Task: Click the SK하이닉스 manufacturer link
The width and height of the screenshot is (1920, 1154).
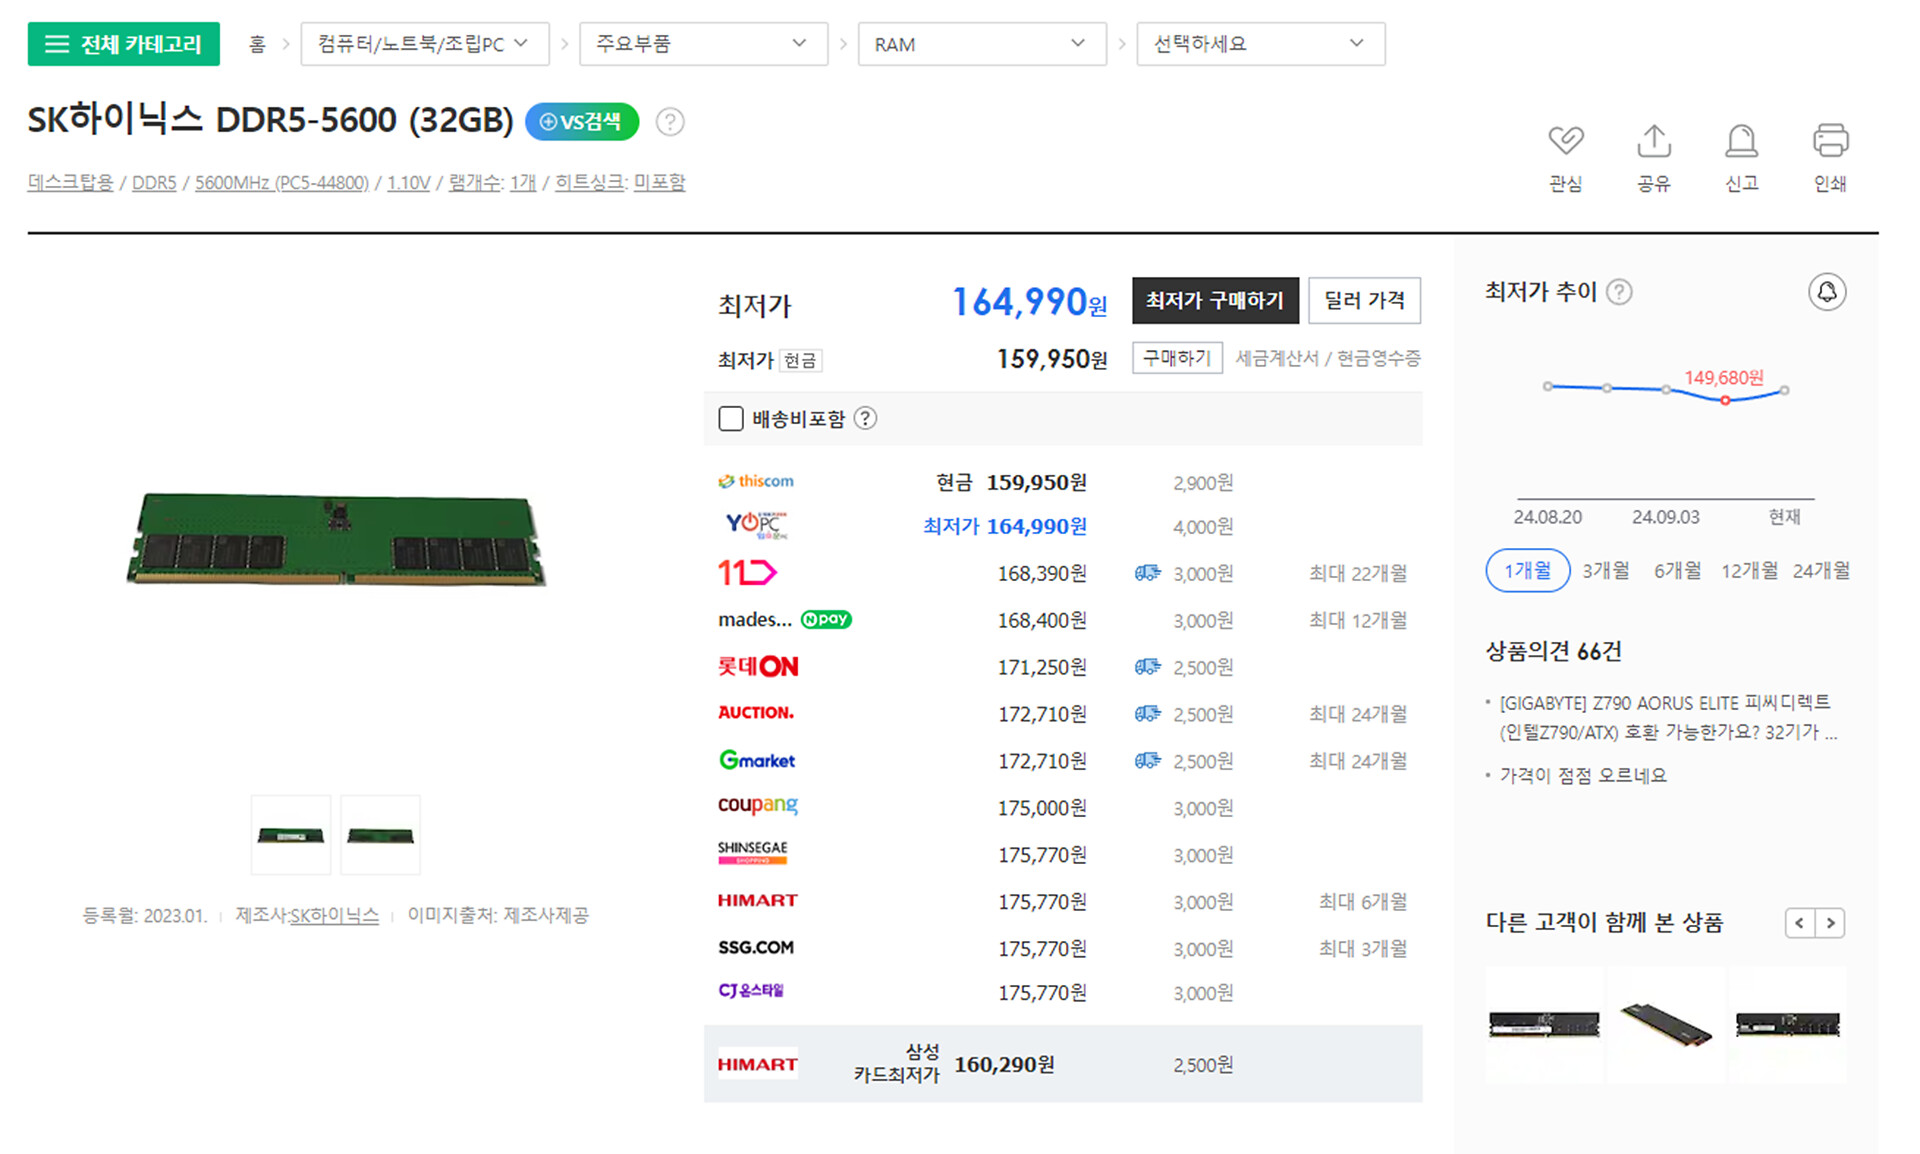Action: pos(334,916)
